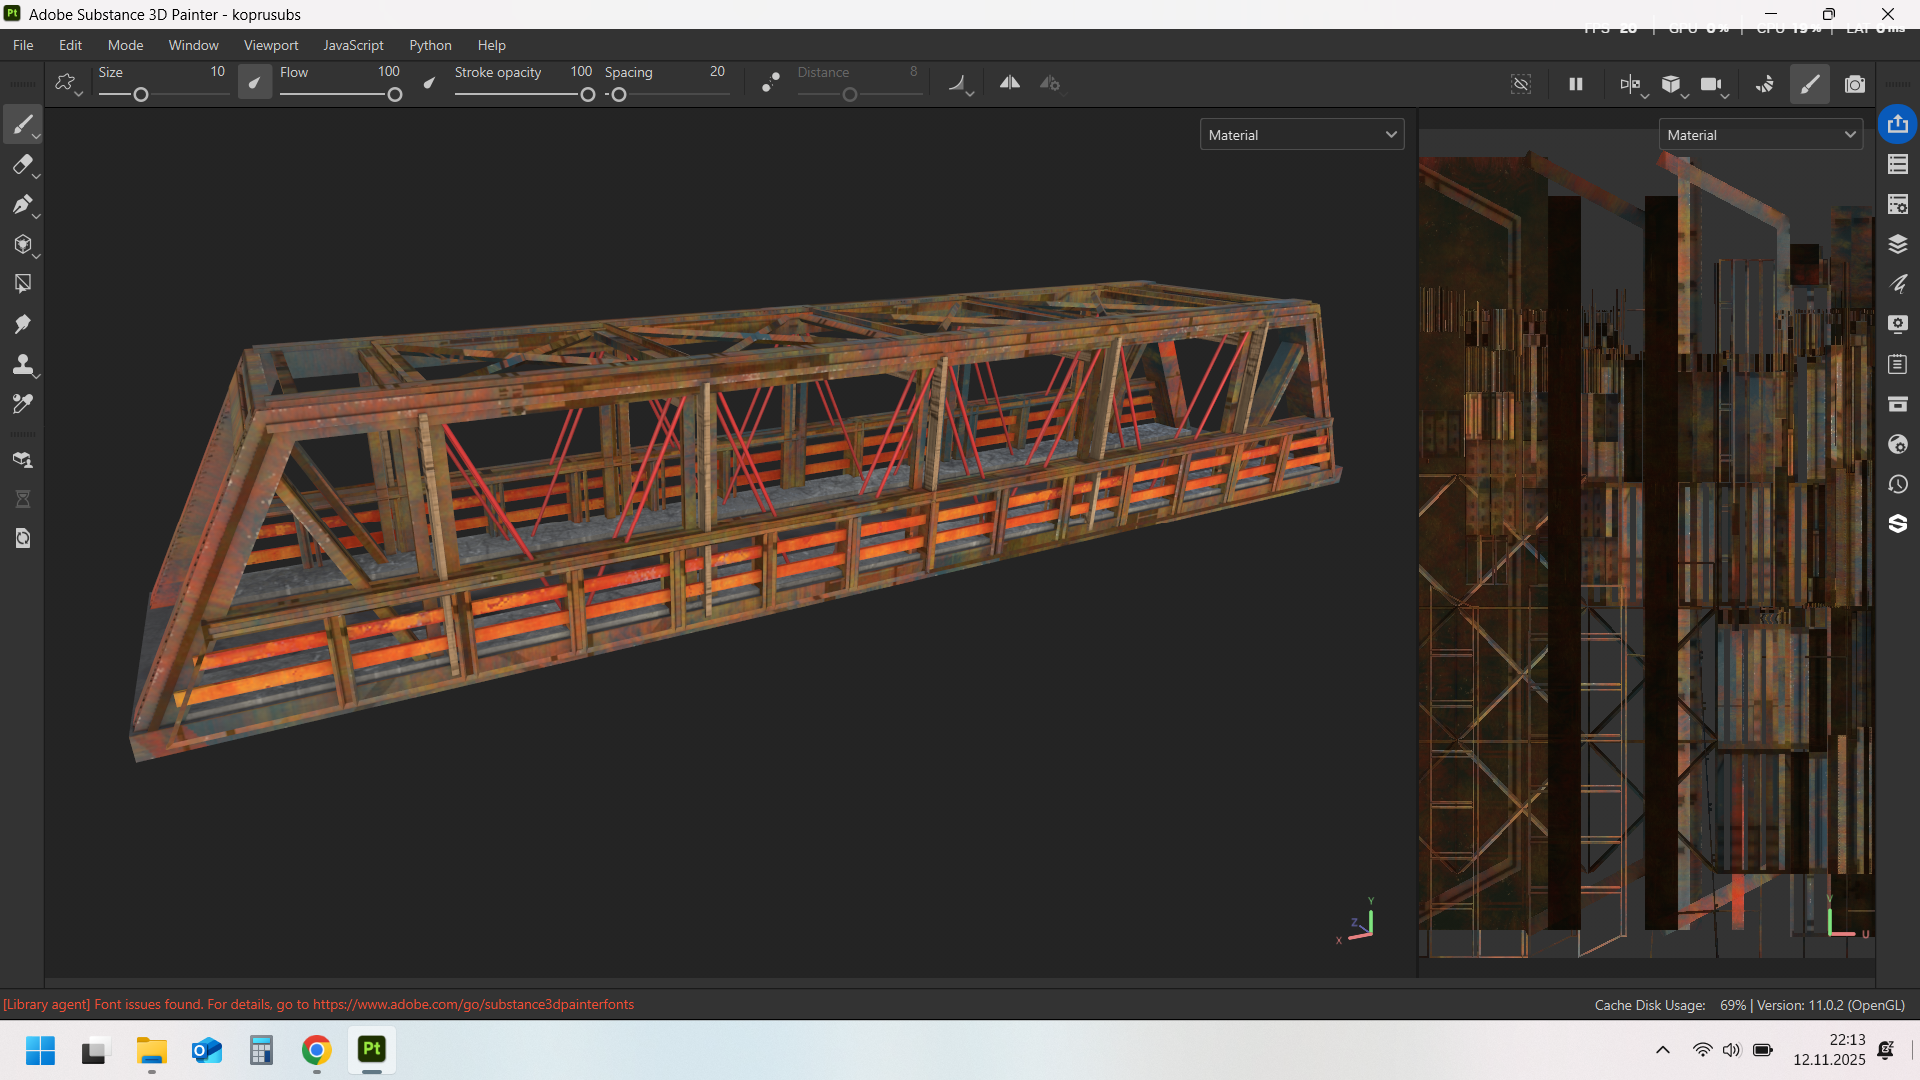
Task: Adjust the Flow slider handle
Action: (395, 95)
